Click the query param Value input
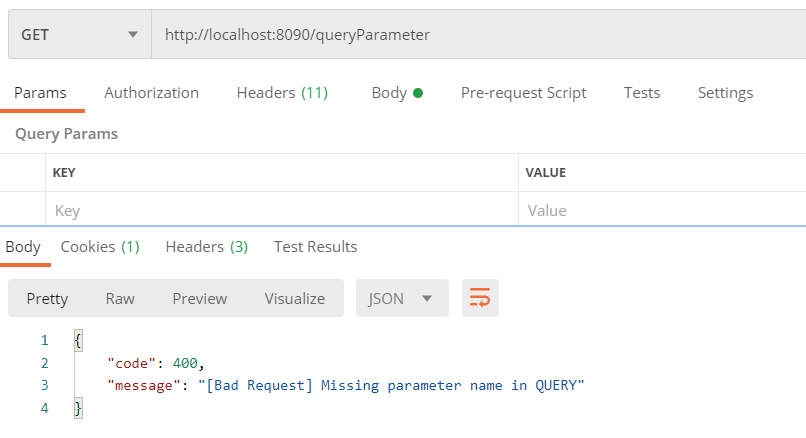This screenshot has width=806, height=438. (662, 210)
